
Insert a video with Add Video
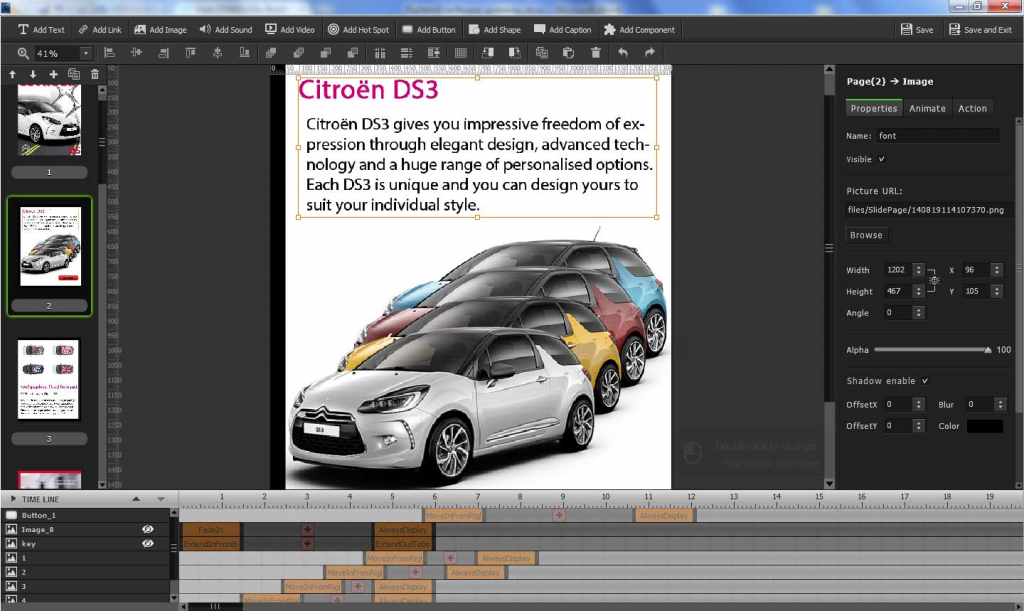coord(290,29)
